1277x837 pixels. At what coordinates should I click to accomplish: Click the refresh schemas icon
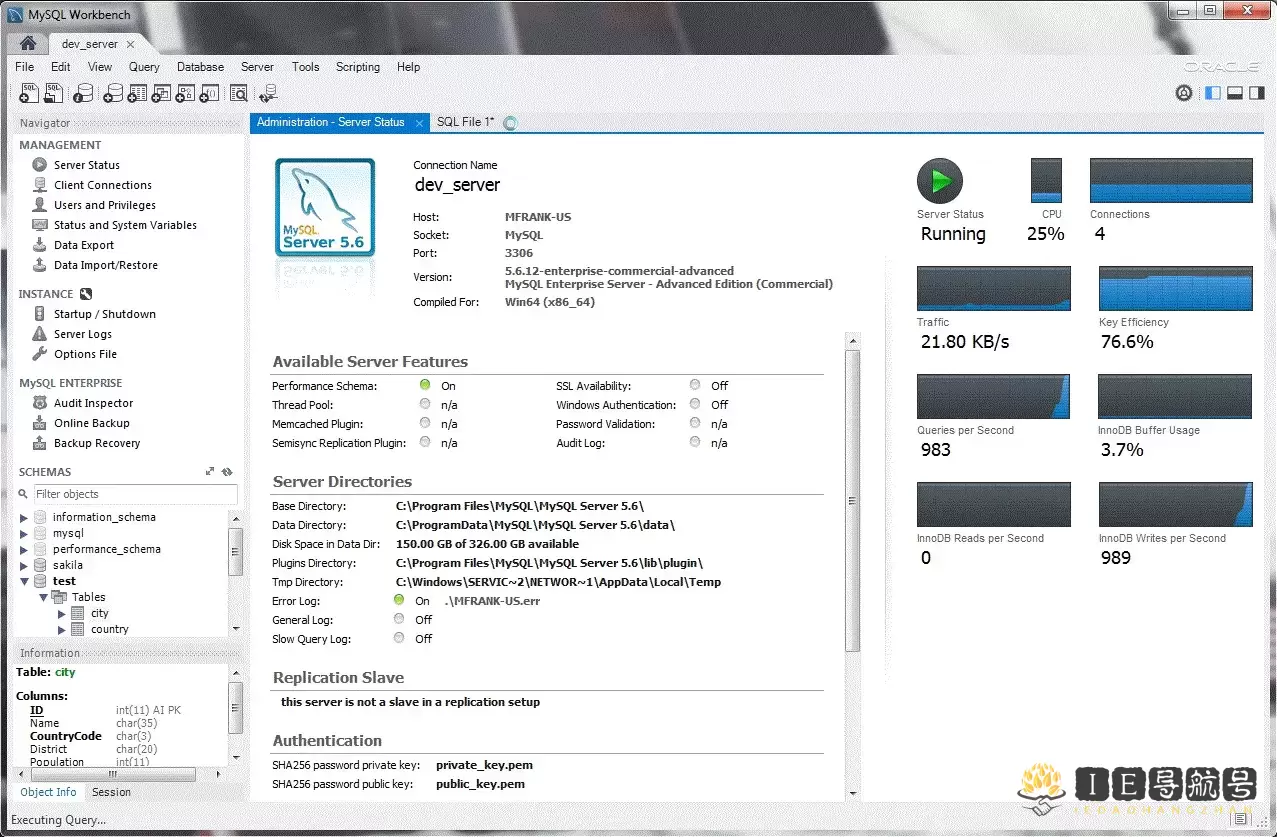coord(227,472)
